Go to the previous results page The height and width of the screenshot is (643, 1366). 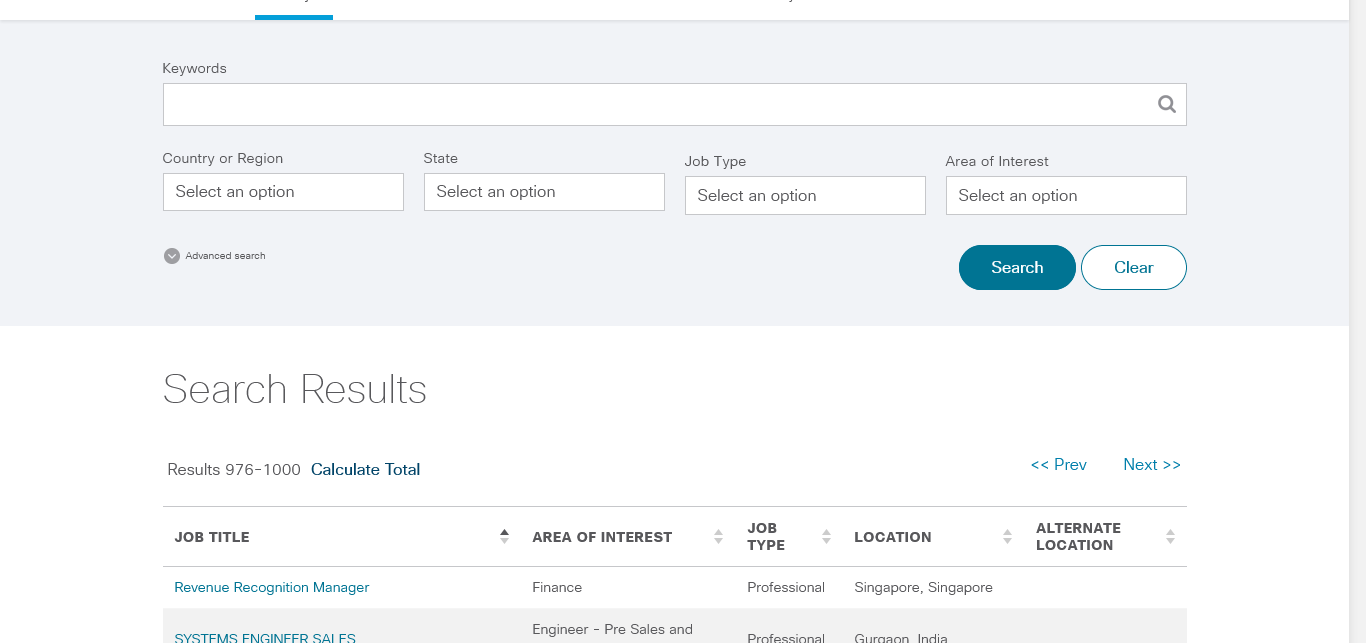[1058, 465]
